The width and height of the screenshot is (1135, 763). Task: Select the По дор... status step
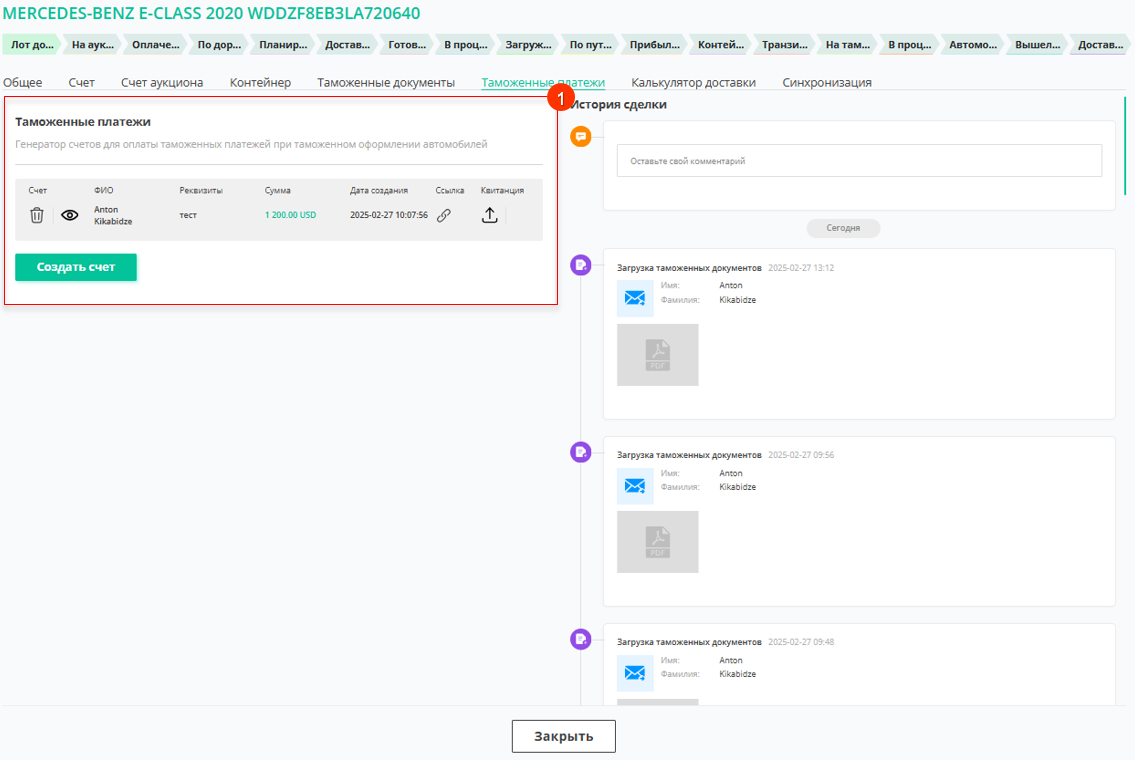coord(219,45)
